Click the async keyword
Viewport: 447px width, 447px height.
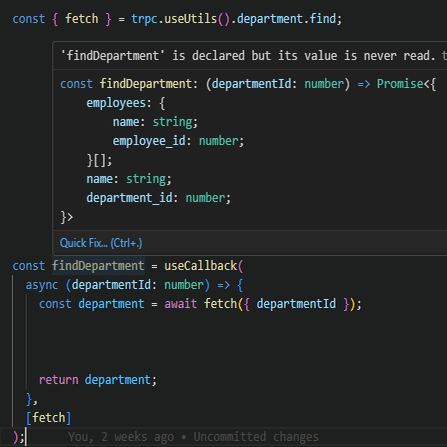click(42, 285)
